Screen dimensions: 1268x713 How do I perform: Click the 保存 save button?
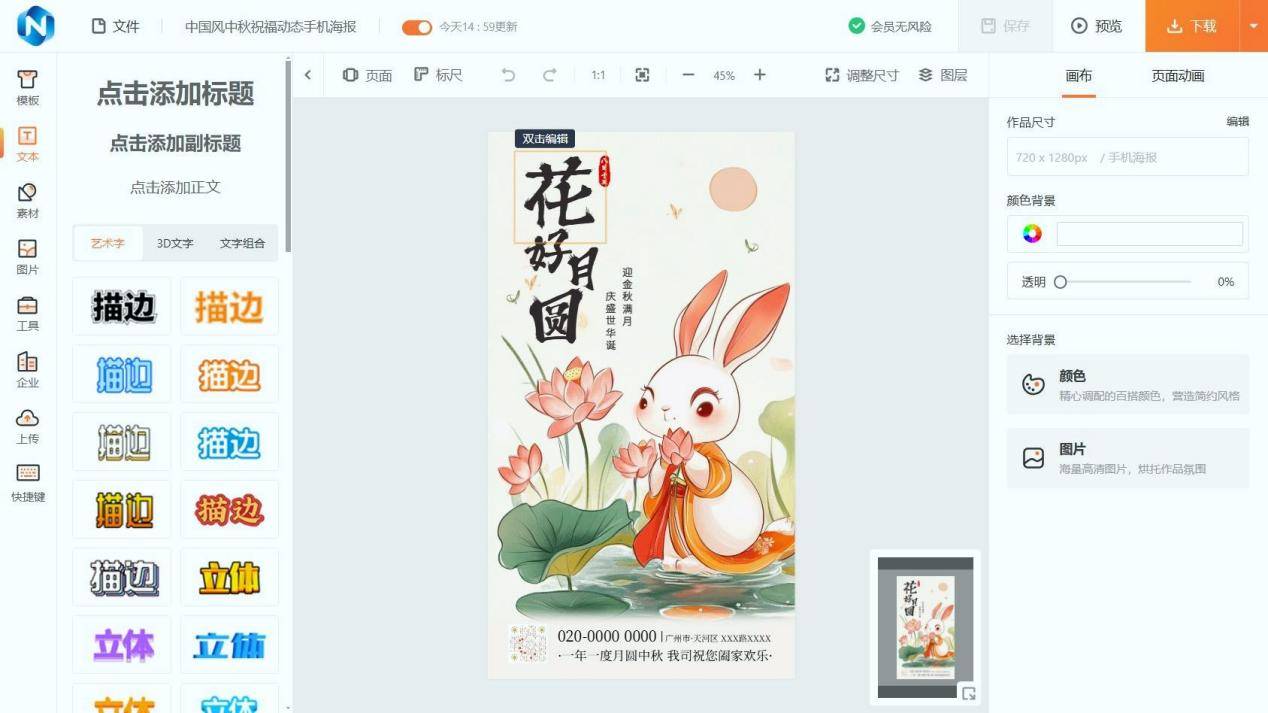(x=1005, y=26)
